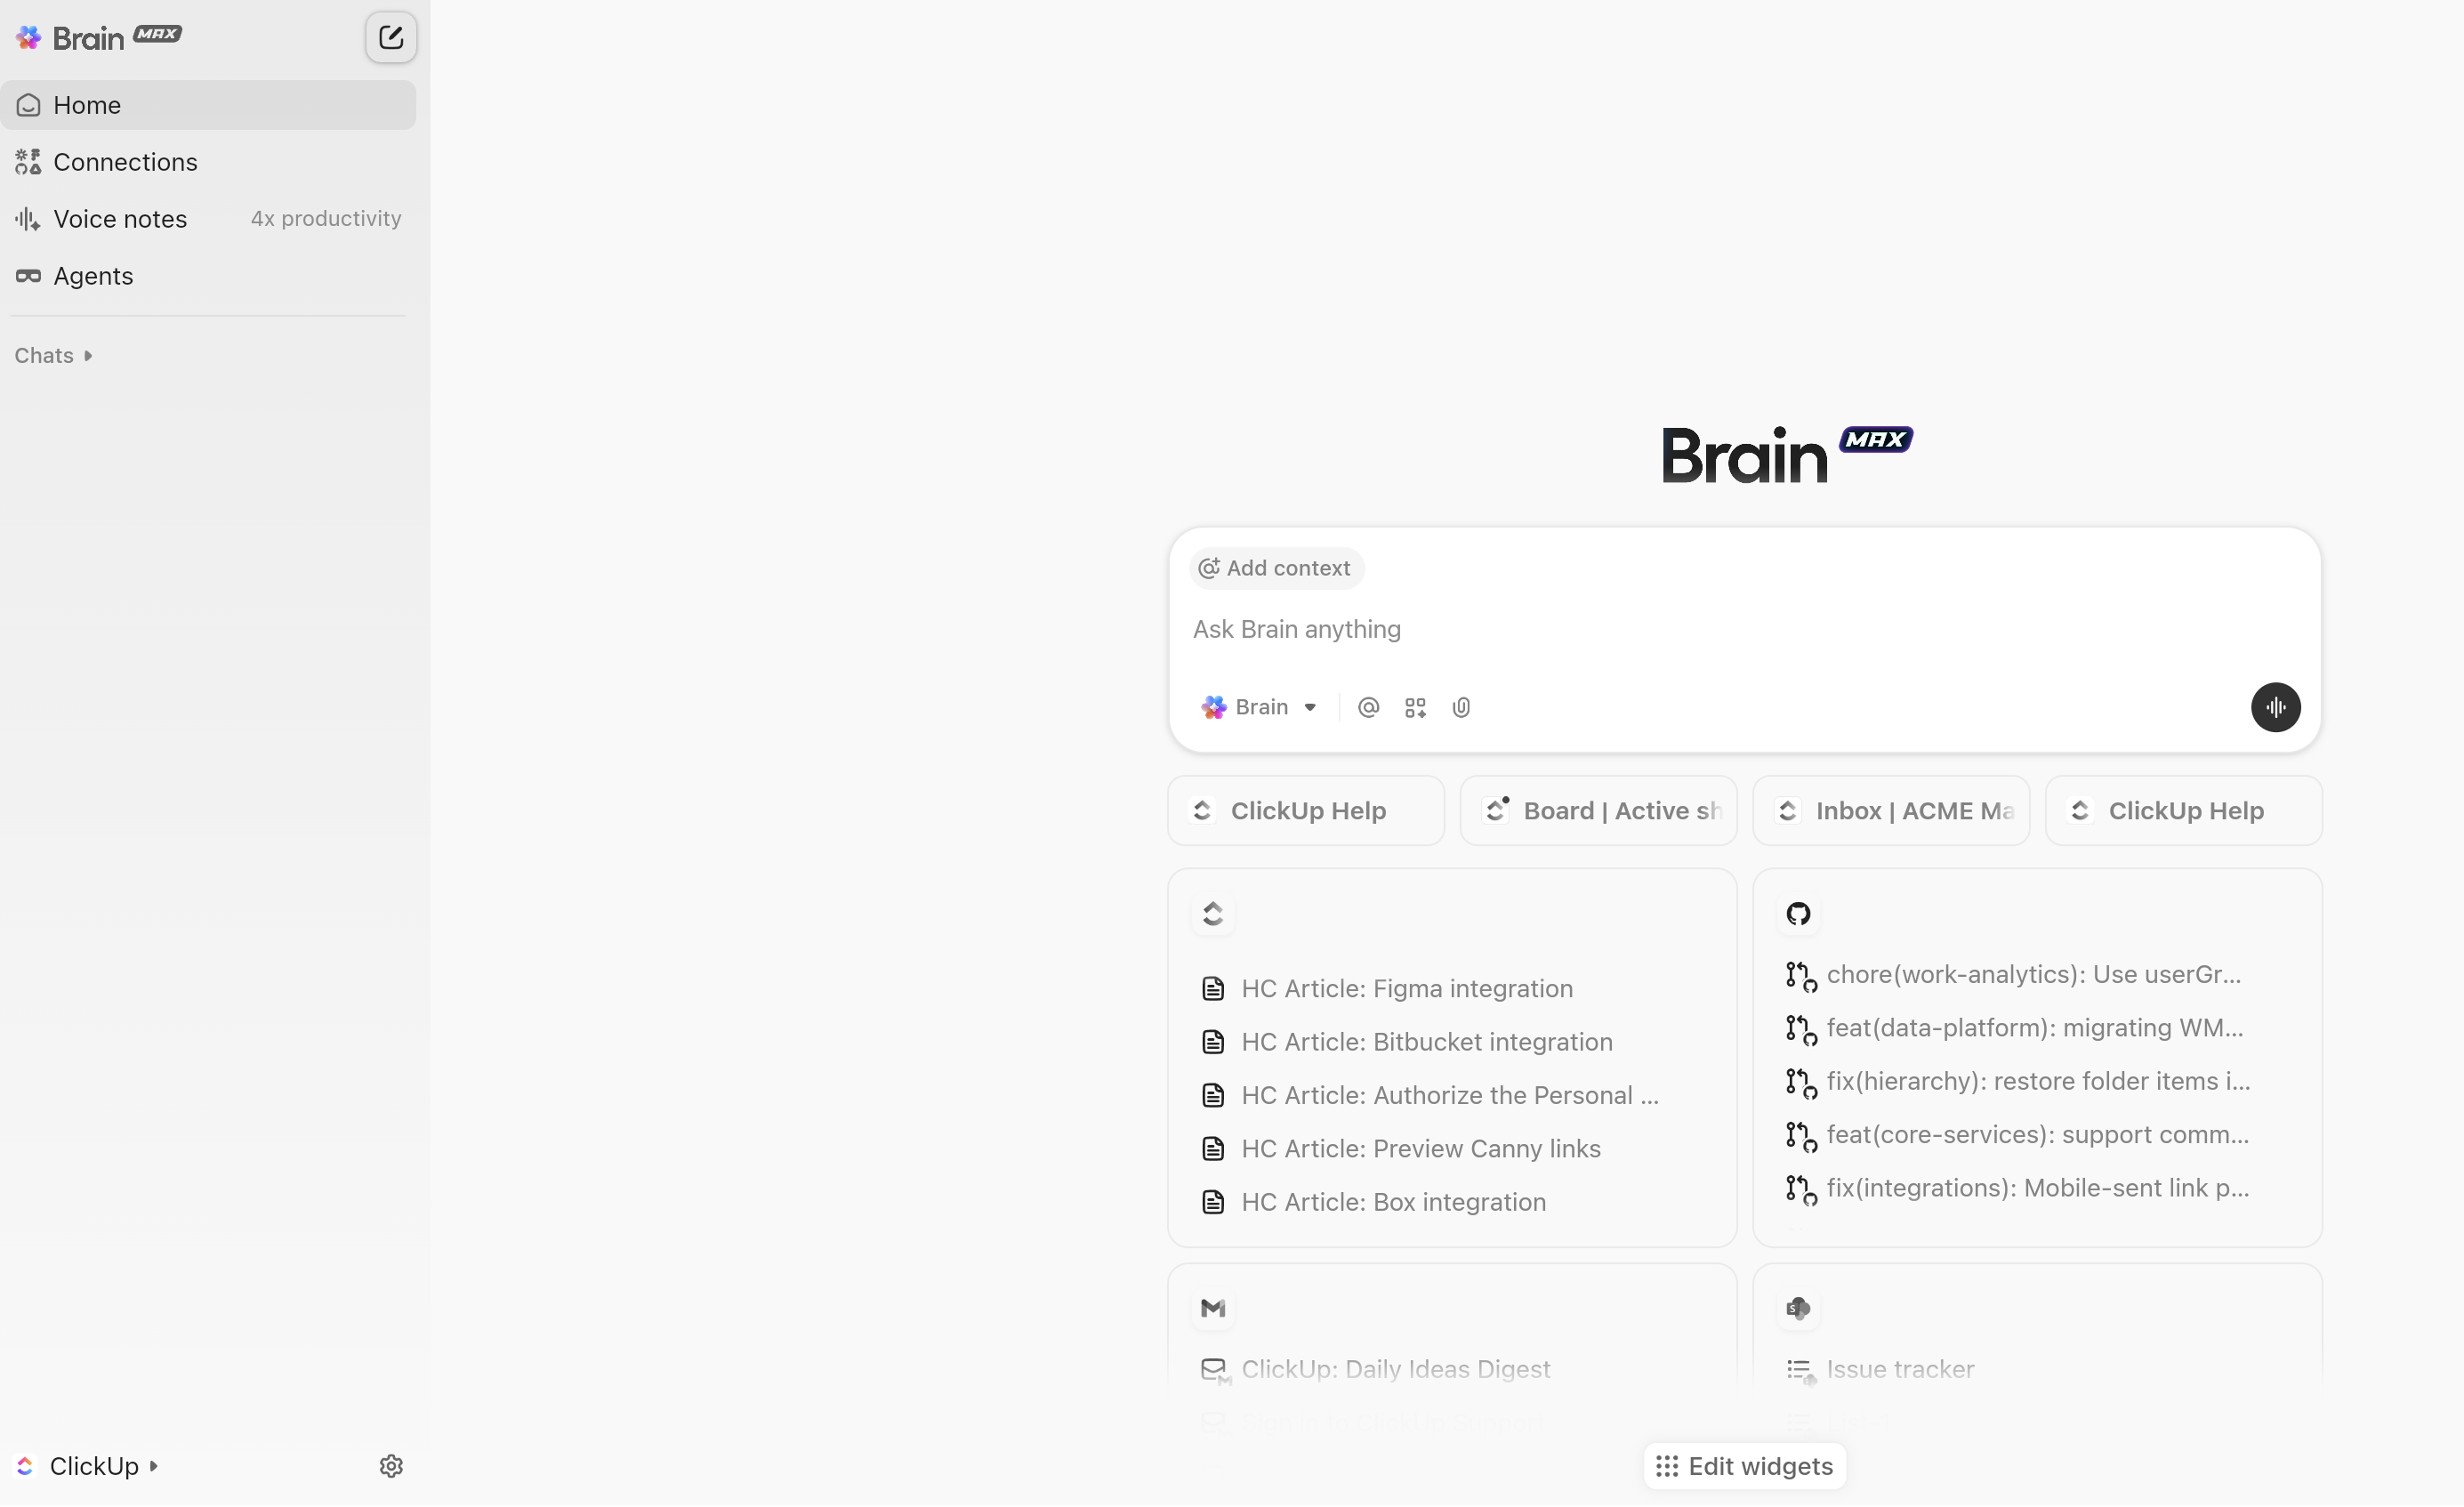Screen dimensions: 2464x1507
Task: Focus the Ask Brain anything field
Action: click(x=1744, y=630)
